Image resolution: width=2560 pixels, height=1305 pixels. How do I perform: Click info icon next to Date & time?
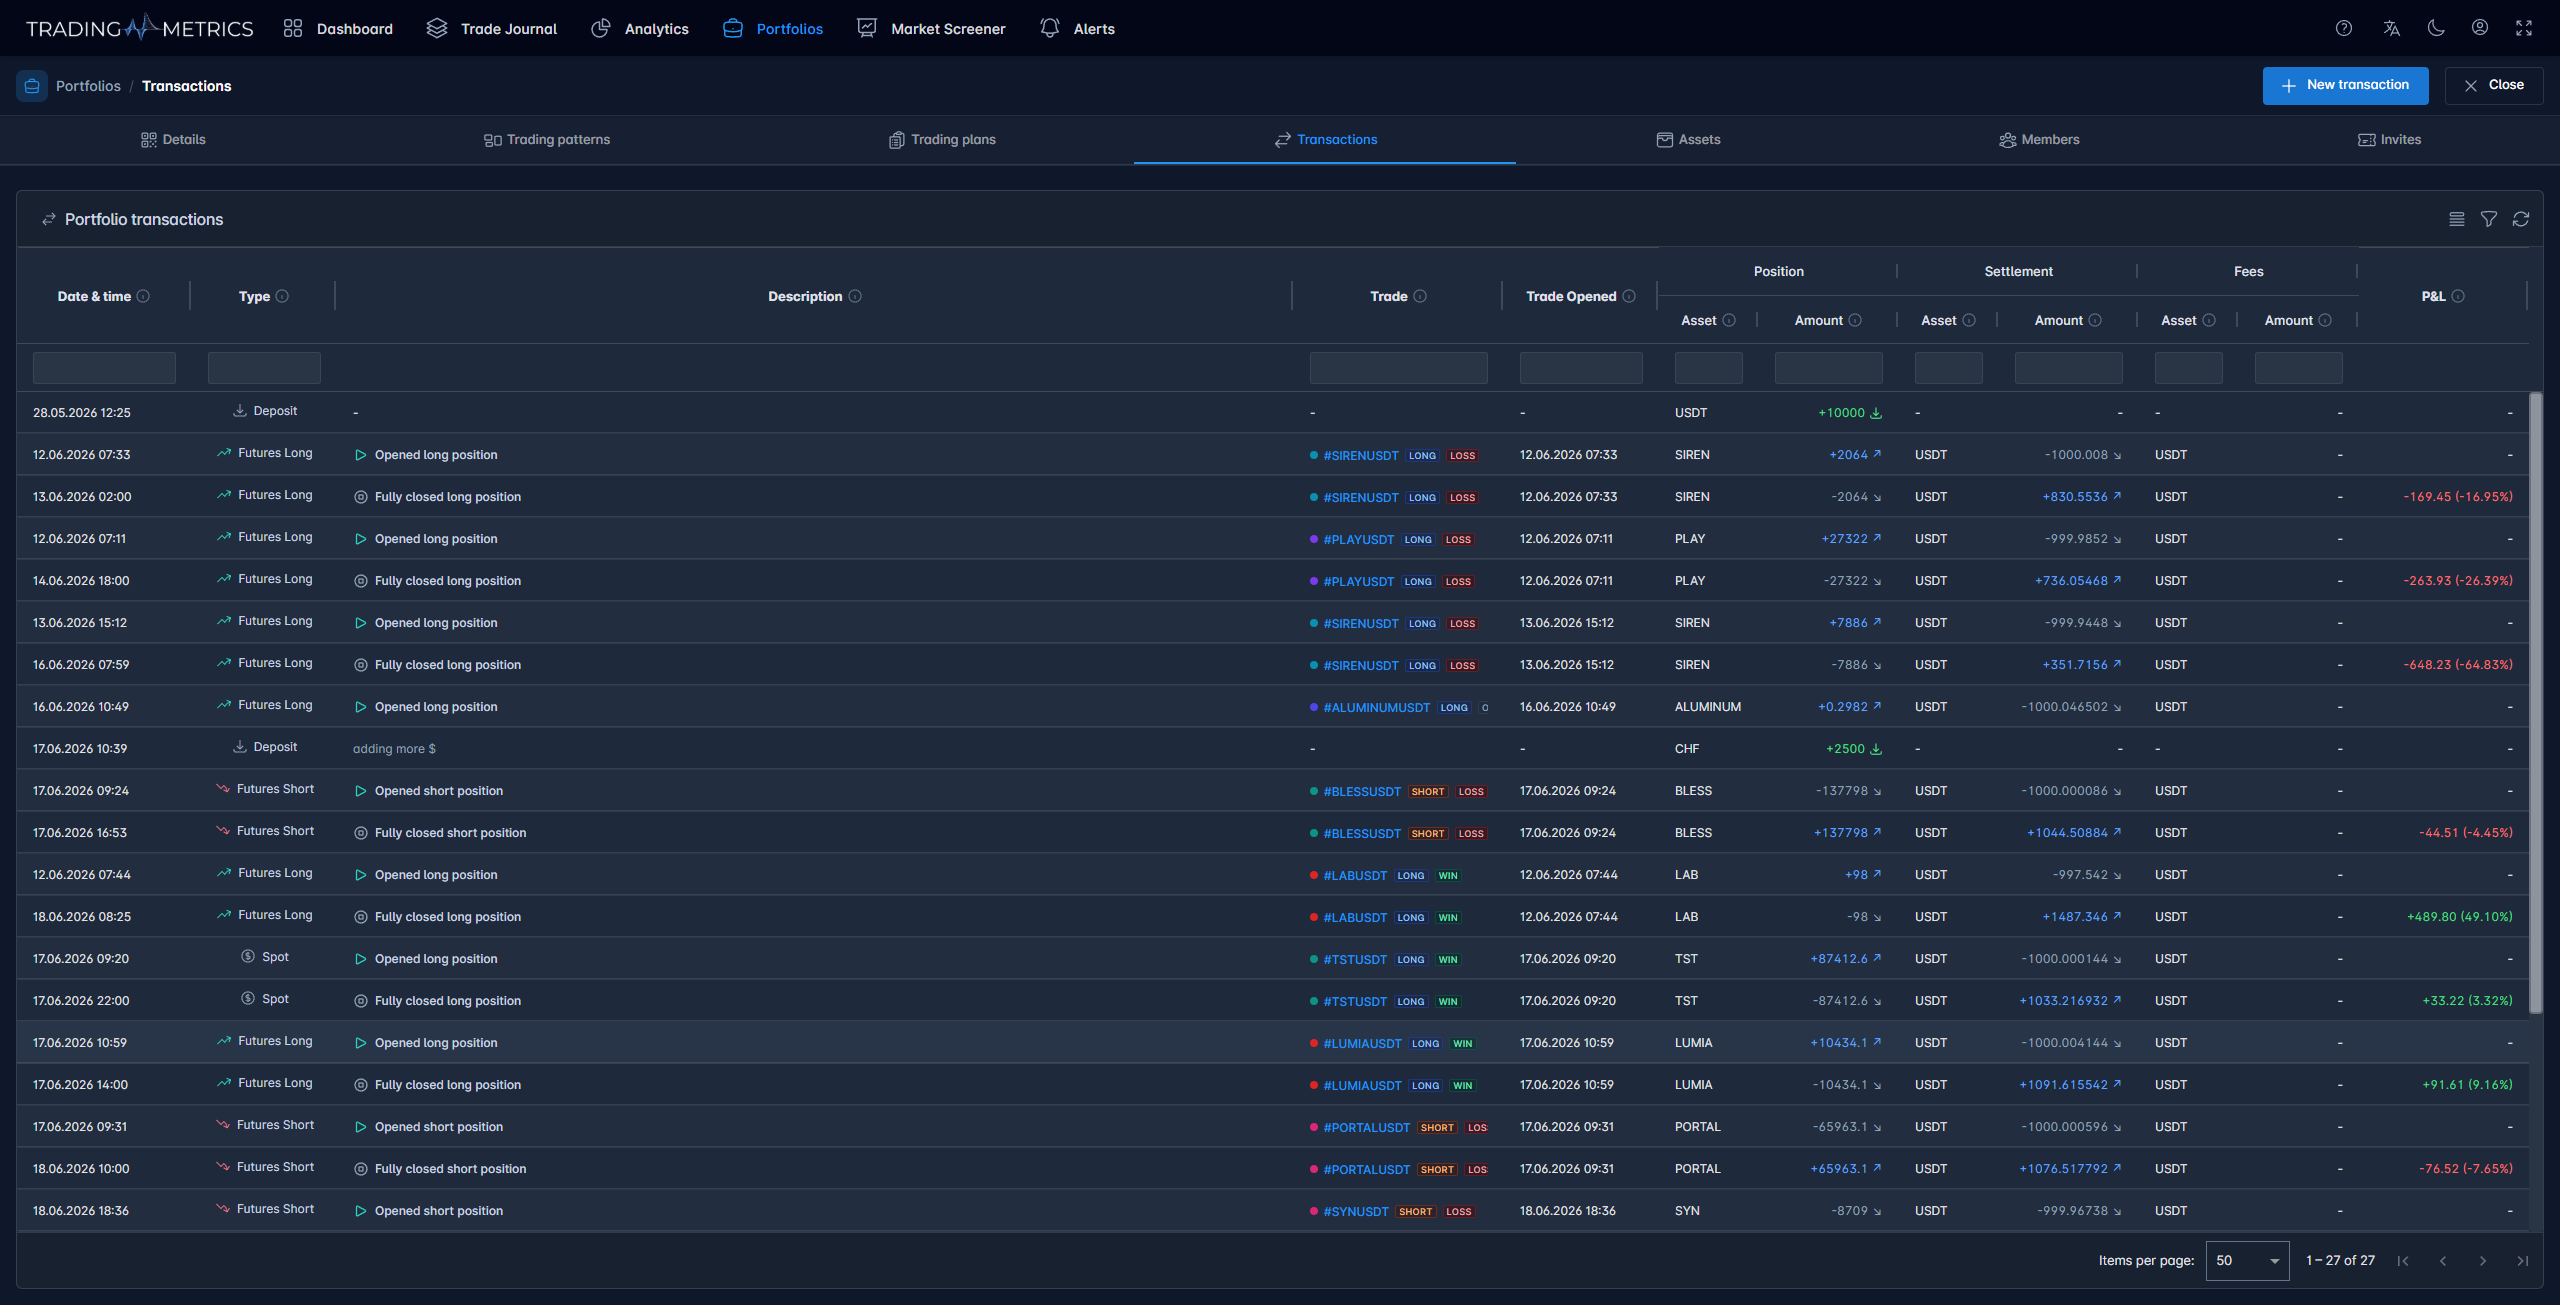coord(143,296)
